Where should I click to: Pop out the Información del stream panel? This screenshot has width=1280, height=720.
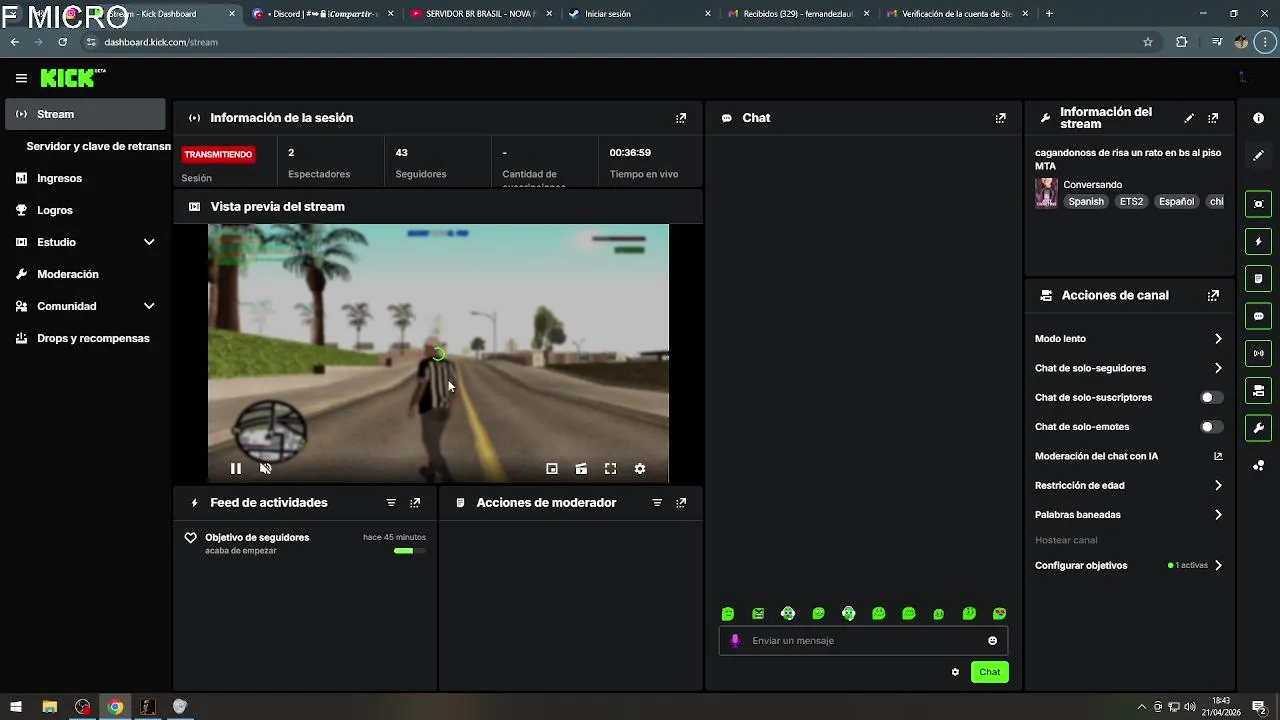coord(1213,118)
